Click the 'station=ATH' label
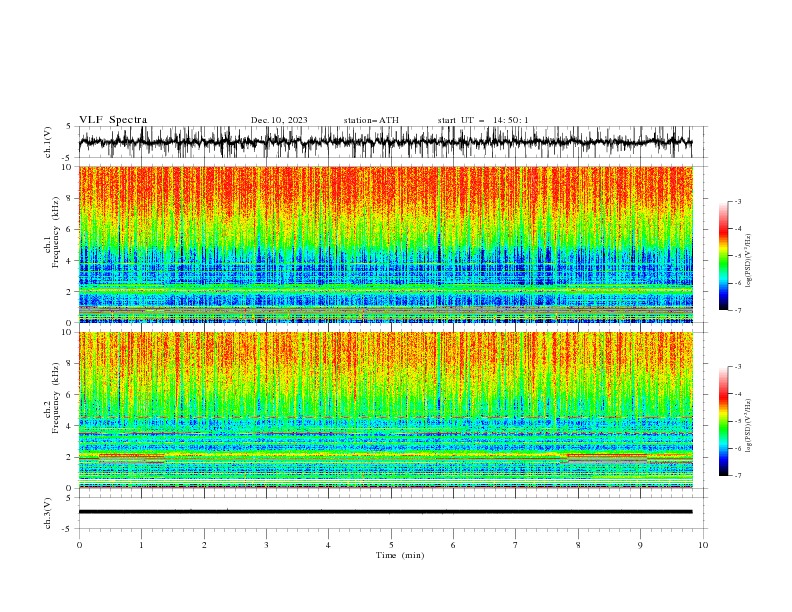This screenshot has width=792, height=612. (371, 120)
